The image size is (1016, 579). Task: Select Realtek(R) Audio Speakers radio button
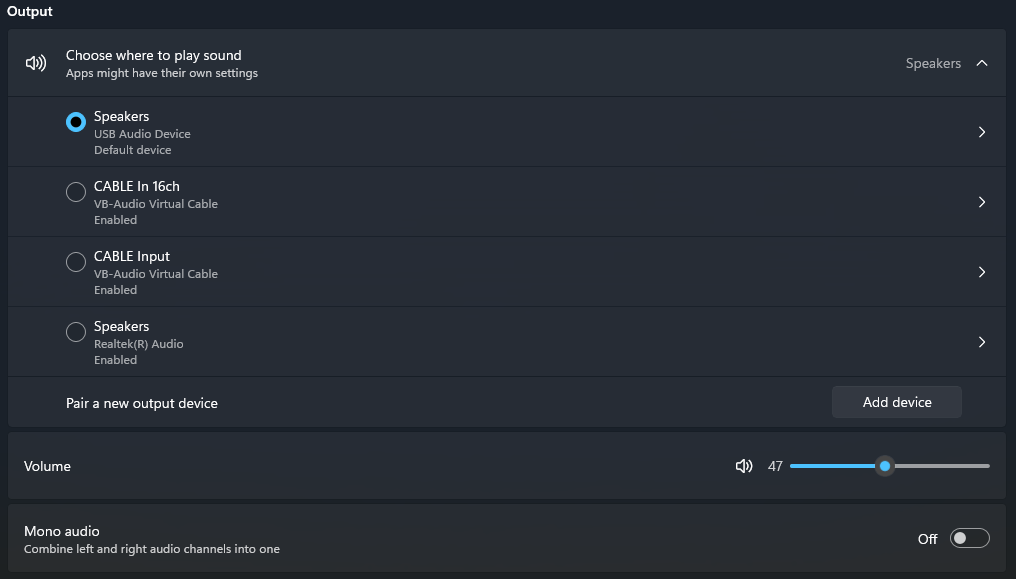[x=76, y=332]
